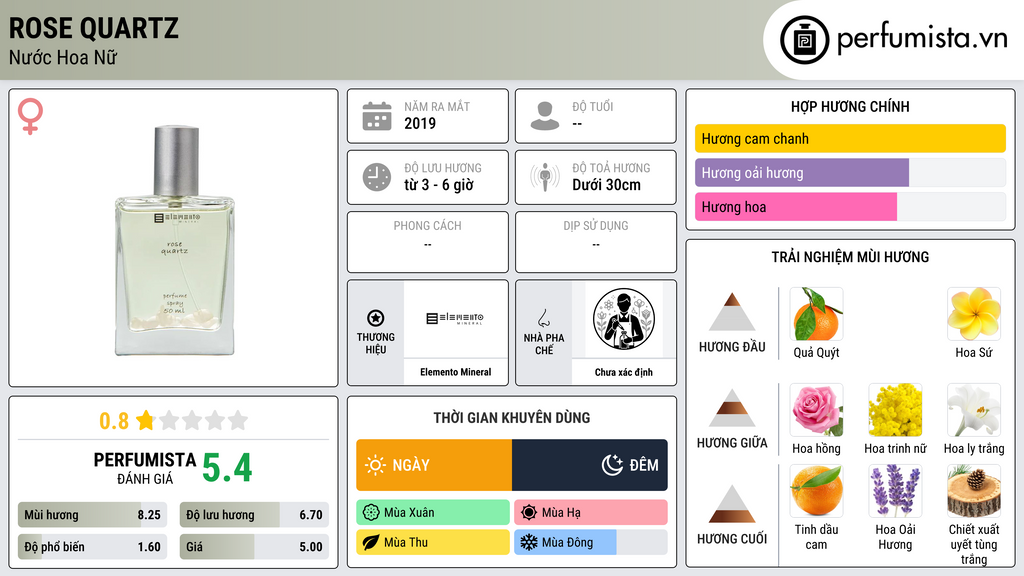Click the Hợp hương chính heading

point(850,106)
